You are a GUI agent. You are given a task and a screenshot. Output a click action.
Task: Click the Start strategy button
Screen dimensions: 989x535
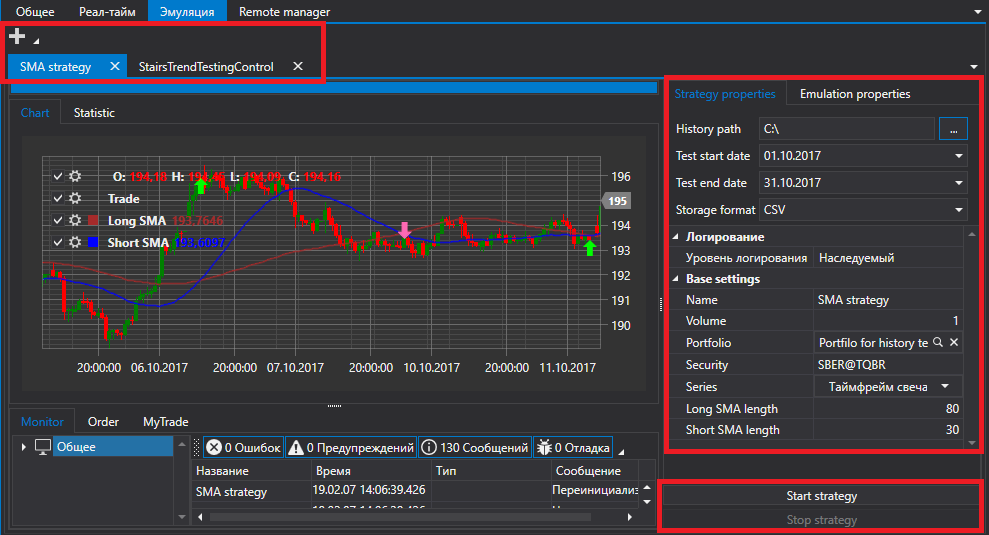[x=821, y=496]
